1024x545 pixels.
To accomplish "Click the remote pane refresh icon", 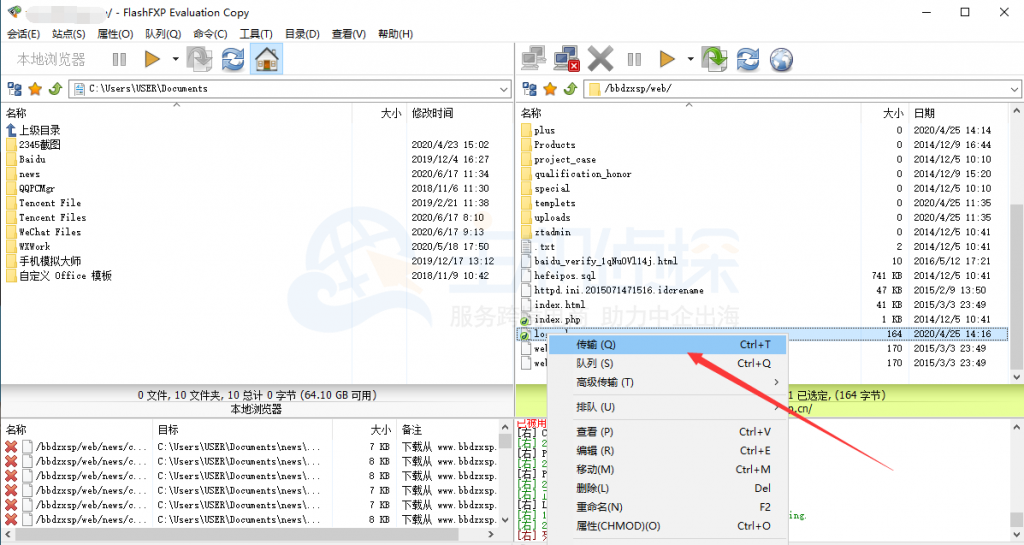I will (748, 59).
